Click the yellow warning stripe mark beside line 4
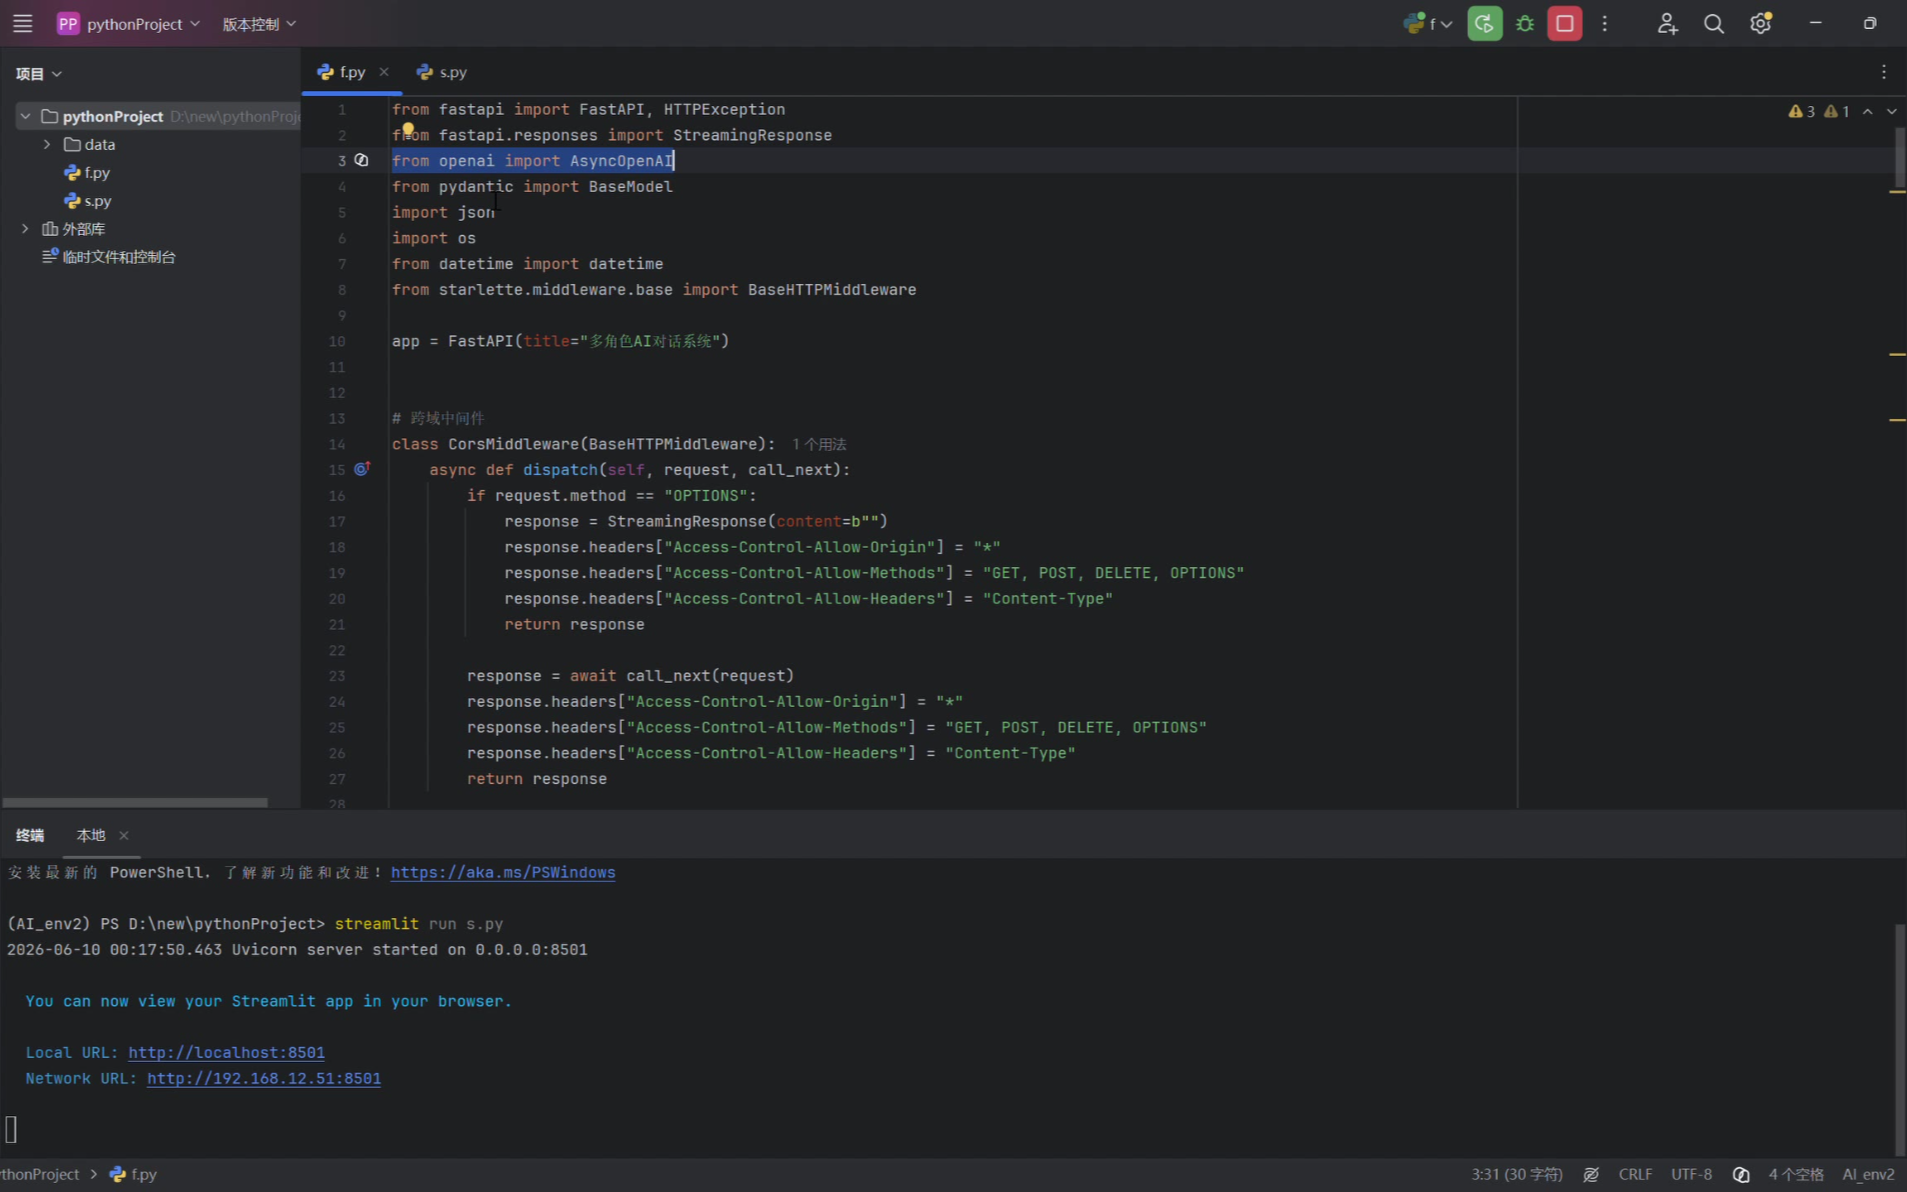This screenshot has height=1192, width=1907. pos(1896,191)
